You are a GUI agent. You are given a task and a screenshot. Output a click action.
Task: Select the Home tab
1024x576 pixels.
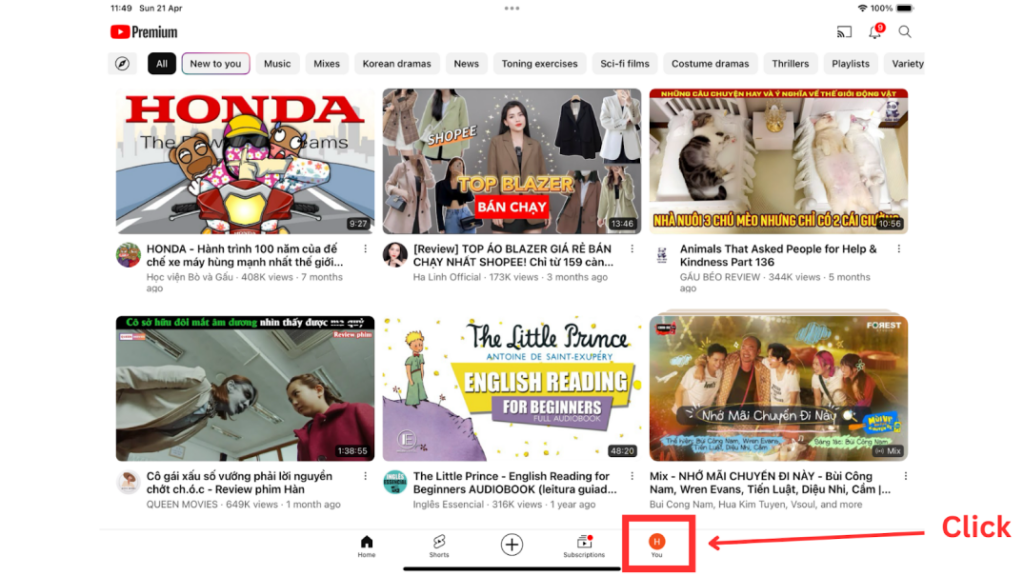coord(366,544)
